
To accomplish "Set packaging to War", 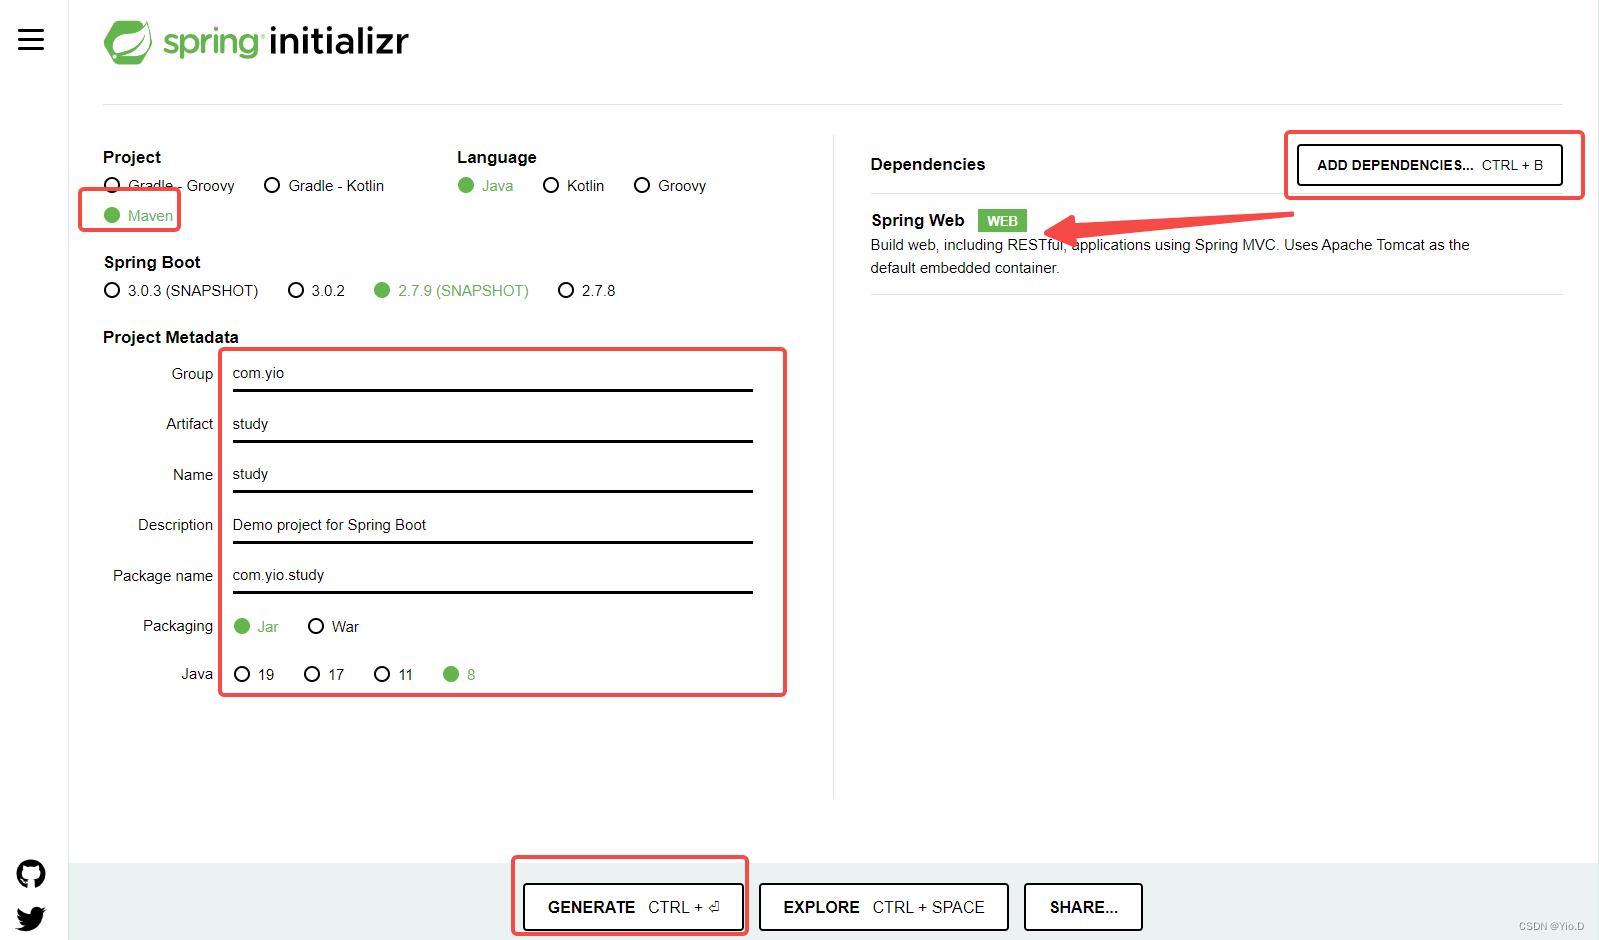I will point(334,627).
